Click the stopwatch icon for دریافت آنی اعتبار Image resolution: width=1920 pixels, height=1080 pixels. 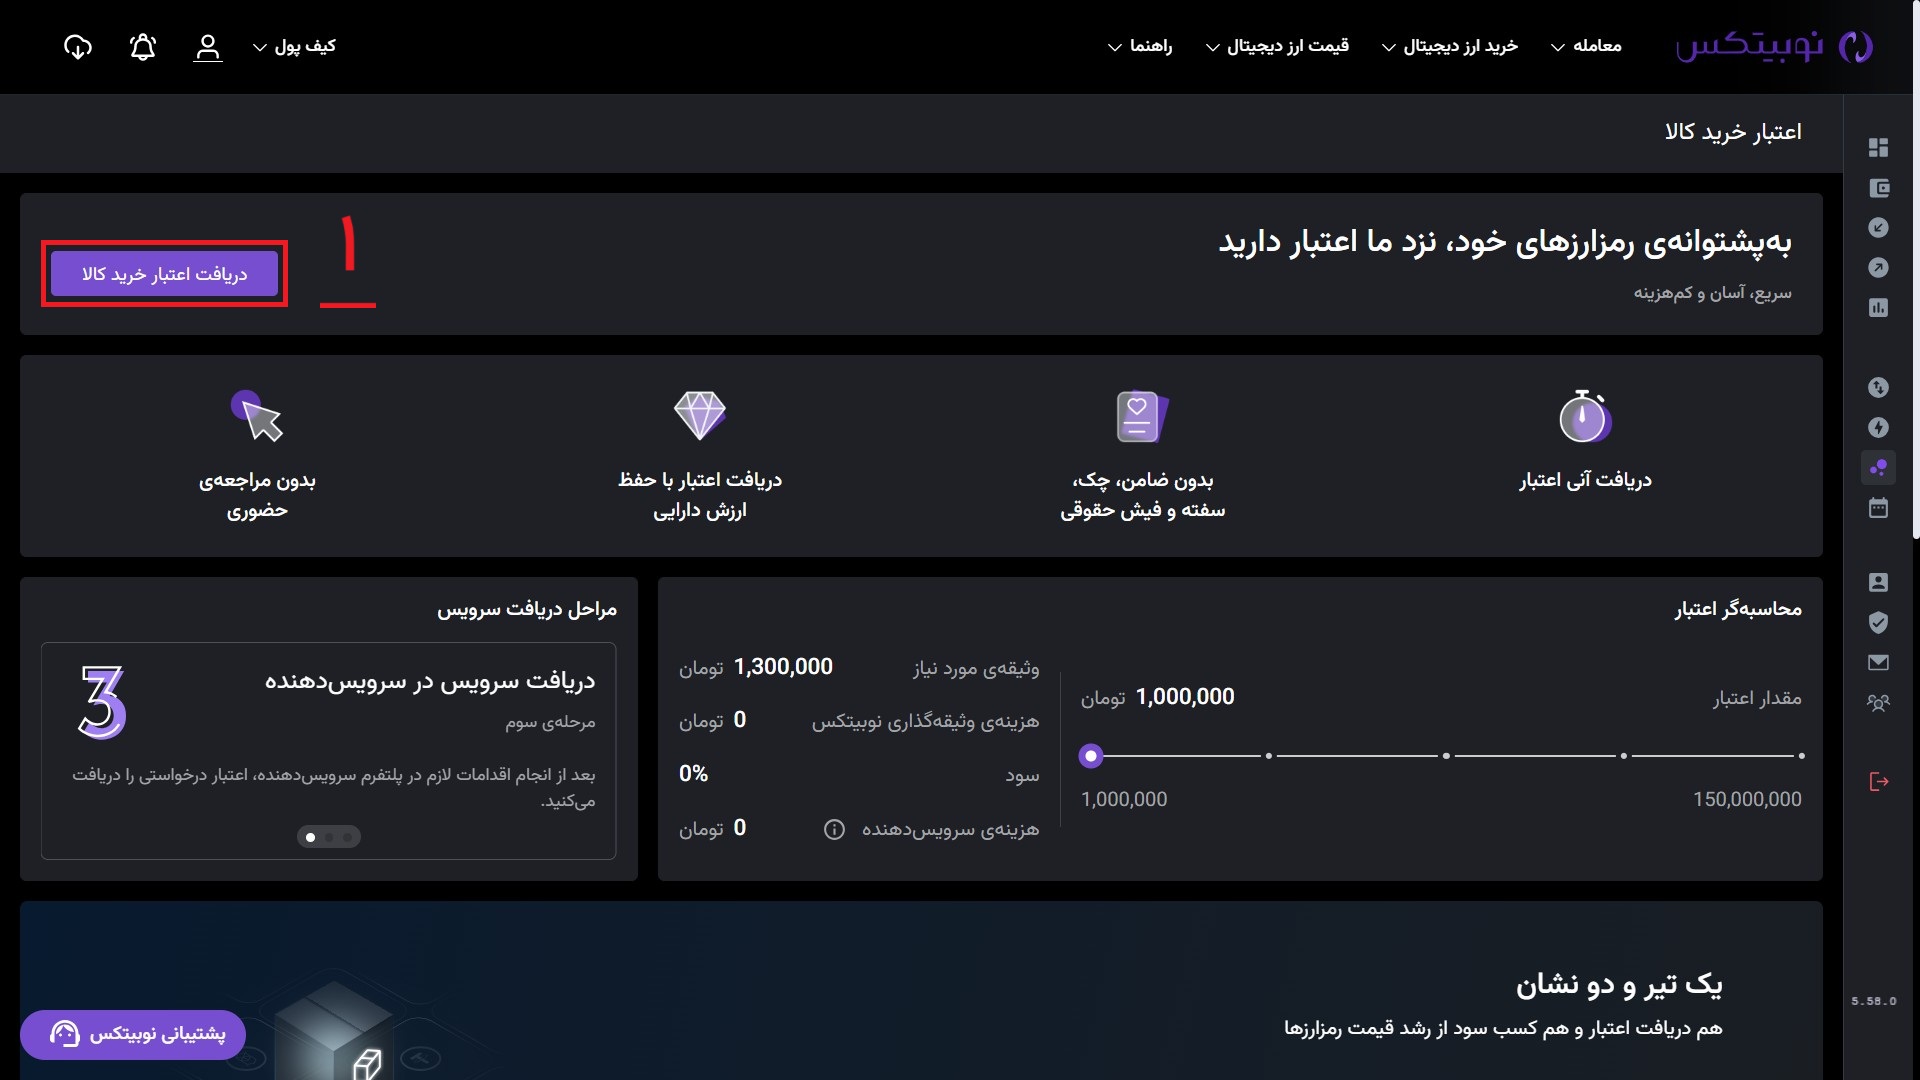pos(1585,416)
